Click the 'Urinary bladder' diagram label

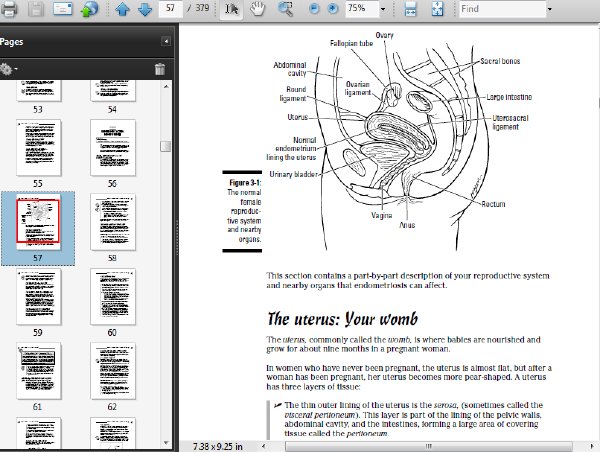tap(293, 174)
